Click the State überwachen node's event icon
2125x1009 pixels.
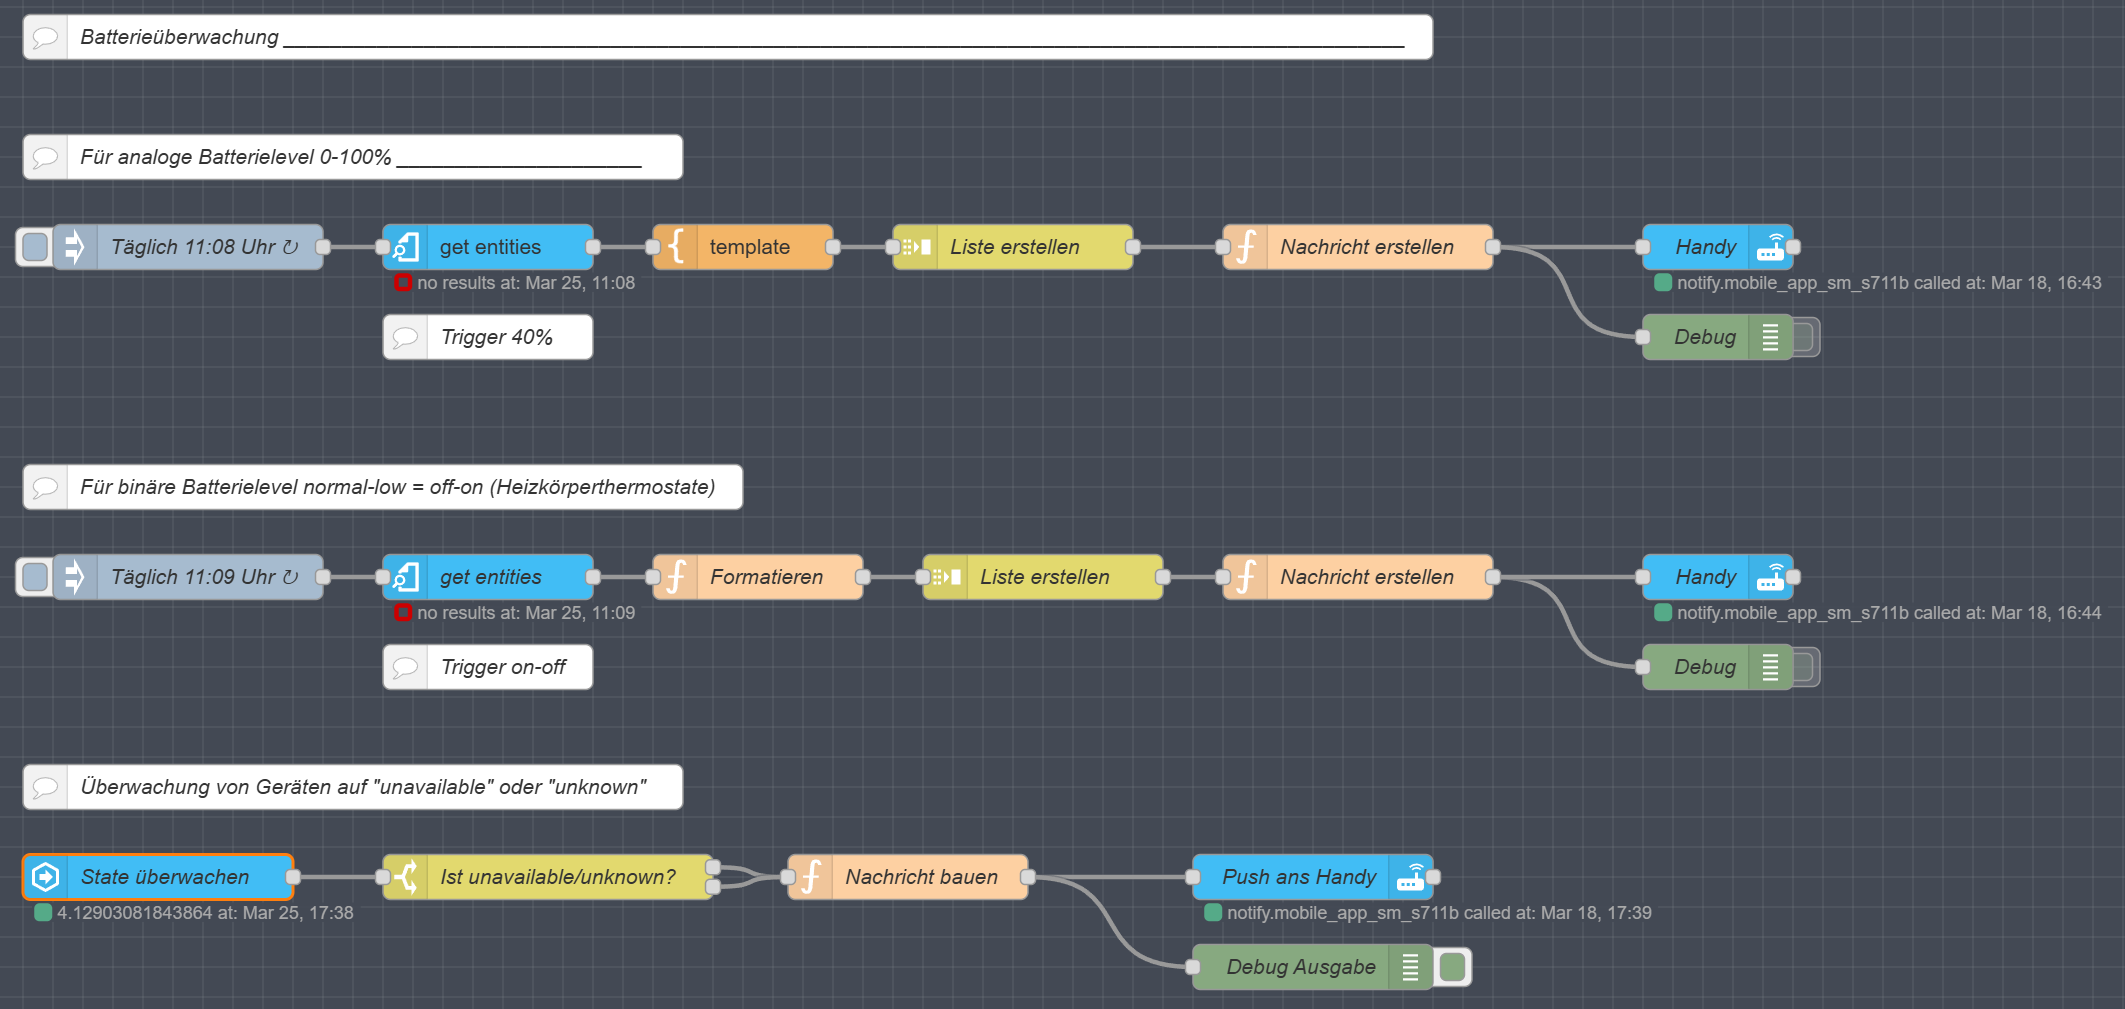click(46, 877)
